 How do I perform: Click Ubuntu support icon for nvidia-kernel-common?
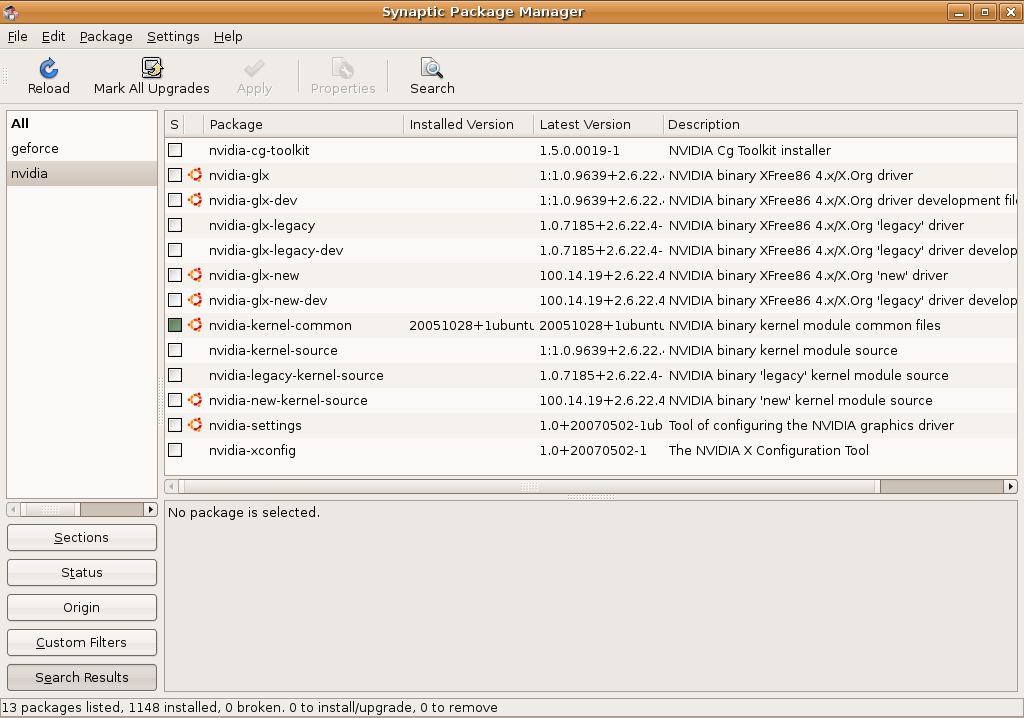pyautogui.click(x=195, y=325)
